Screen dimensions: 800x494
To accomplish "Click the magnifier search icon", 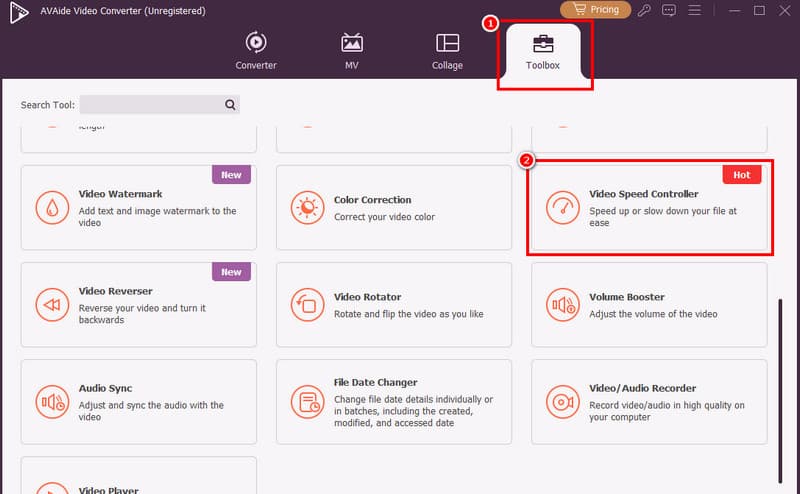I will (230, 104).
